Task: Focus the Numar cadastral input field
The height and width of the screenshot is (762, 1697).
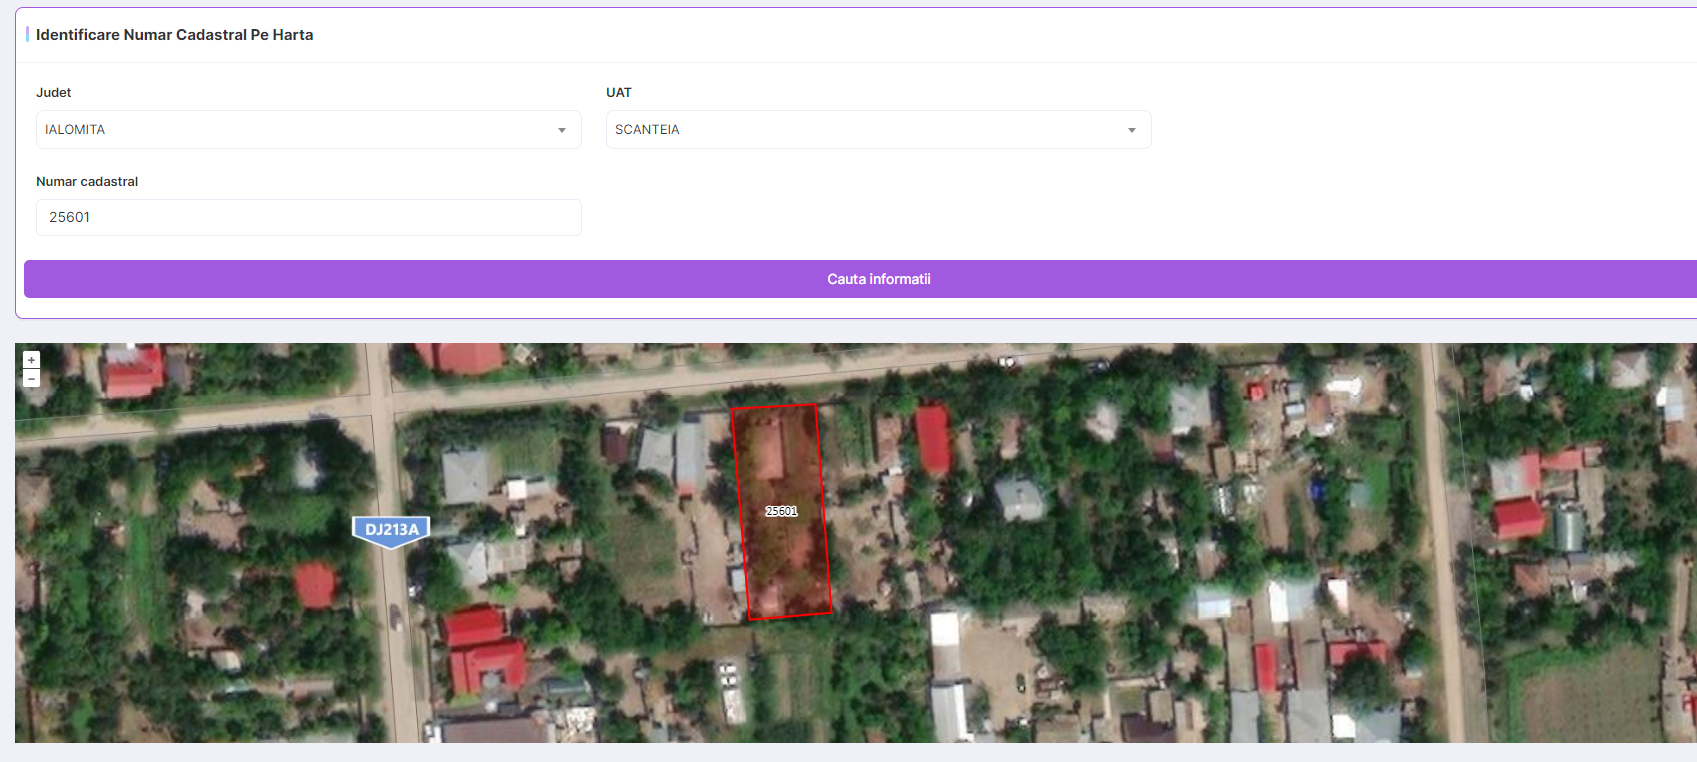Action: (308, 217)
